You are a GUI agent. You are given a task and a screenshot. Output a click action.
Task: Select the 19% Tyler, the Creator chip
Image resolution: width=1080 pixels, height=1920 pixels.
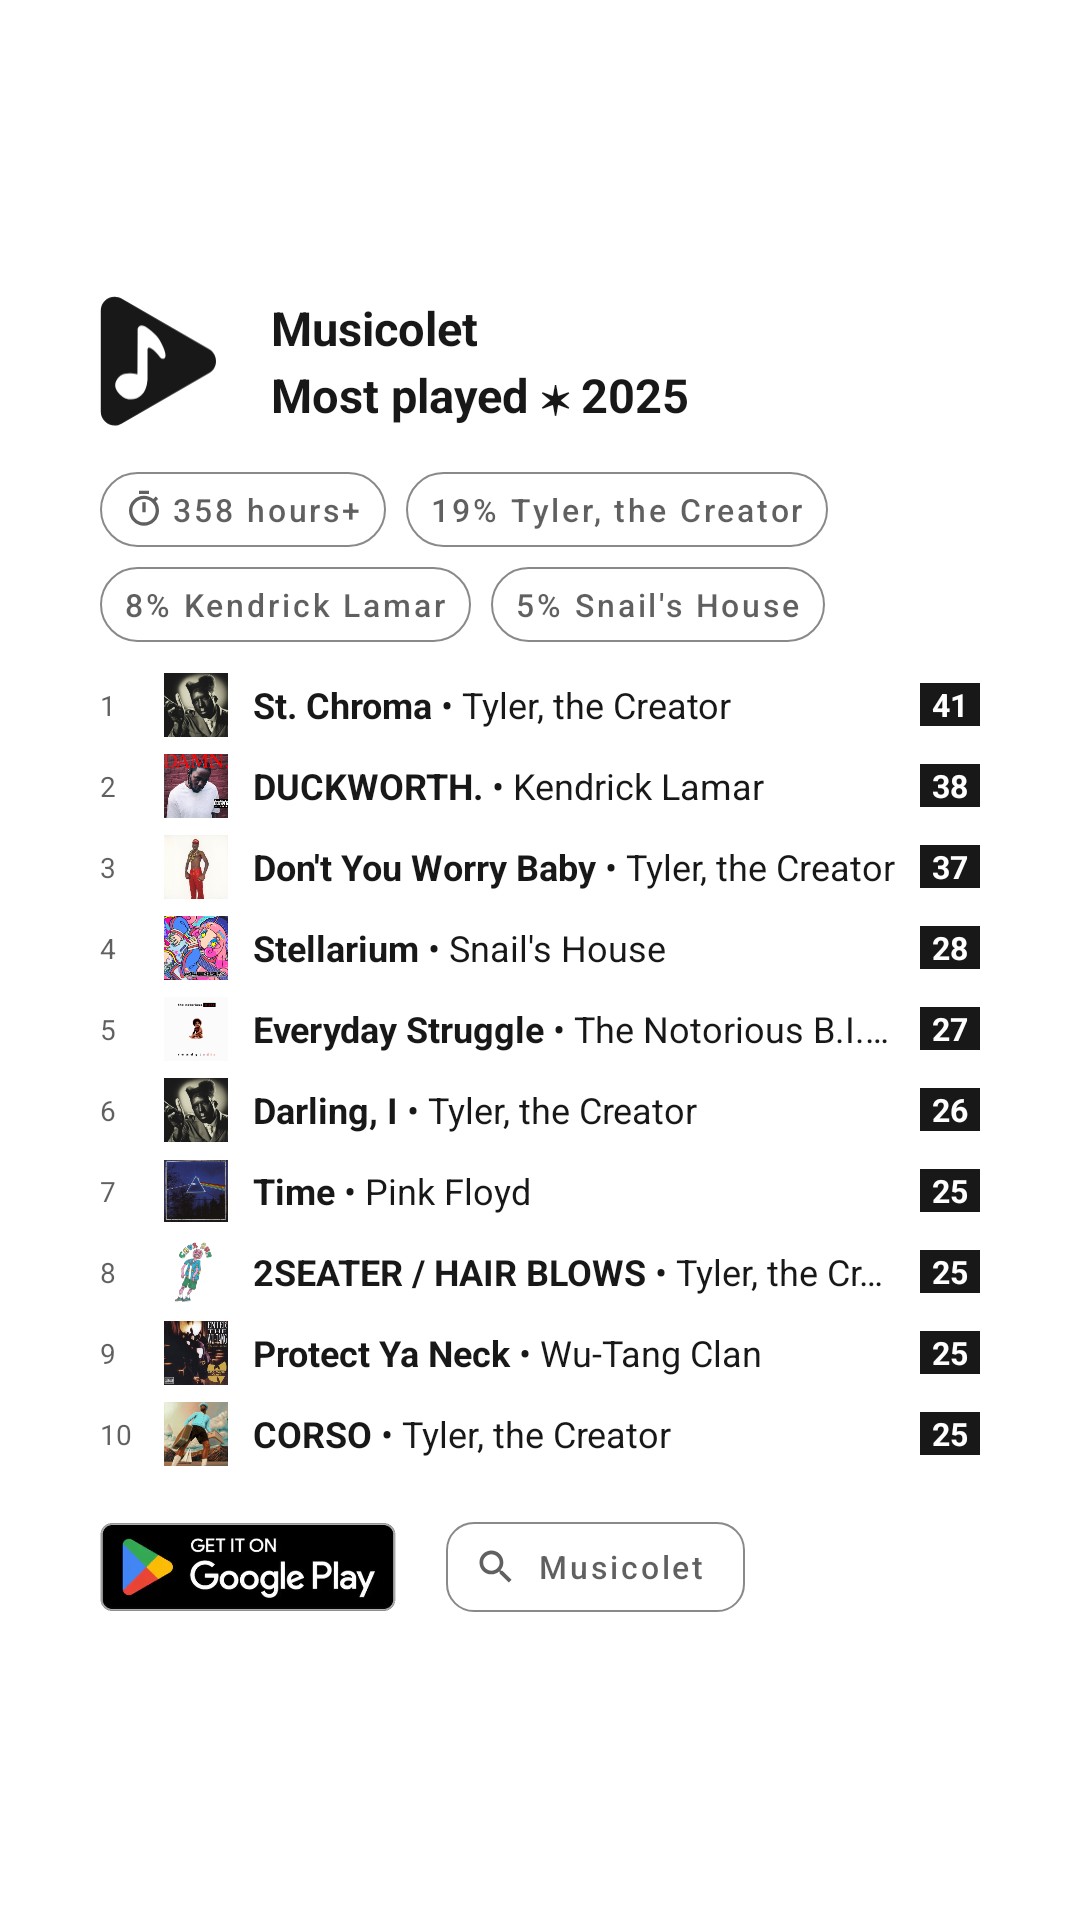[x=616, y=510]
